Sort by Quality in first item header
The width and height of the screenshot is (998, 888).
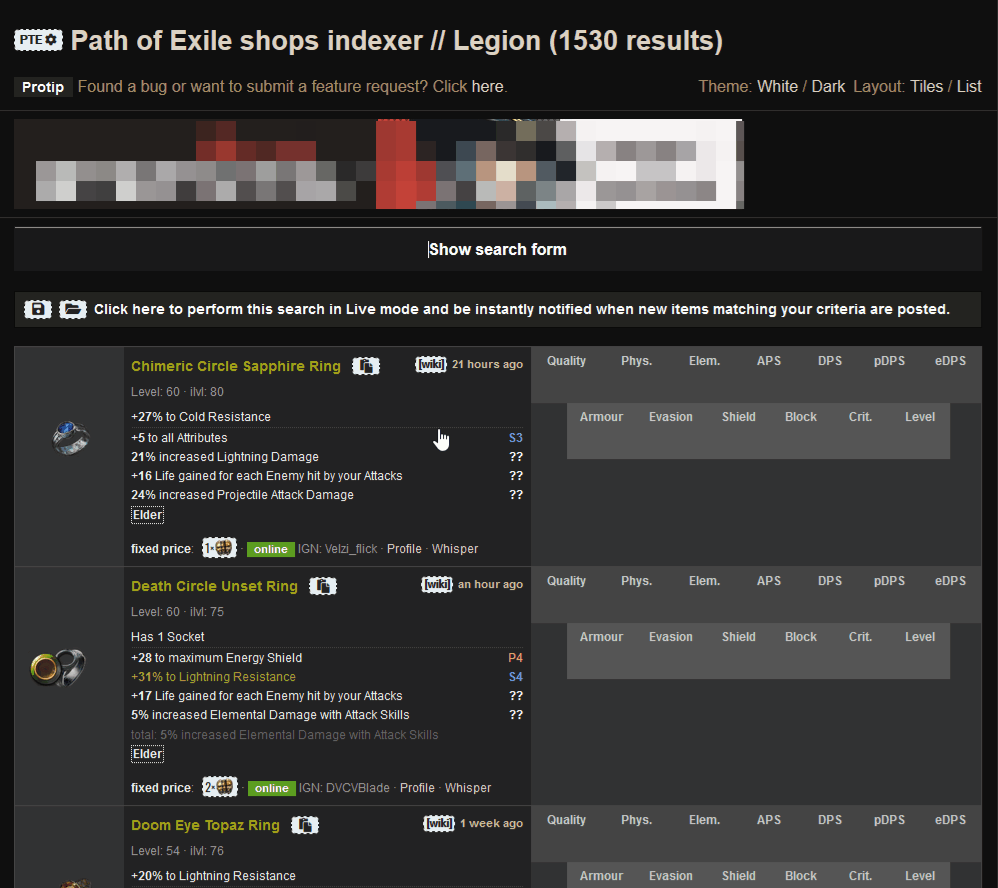tap(566, 361)
